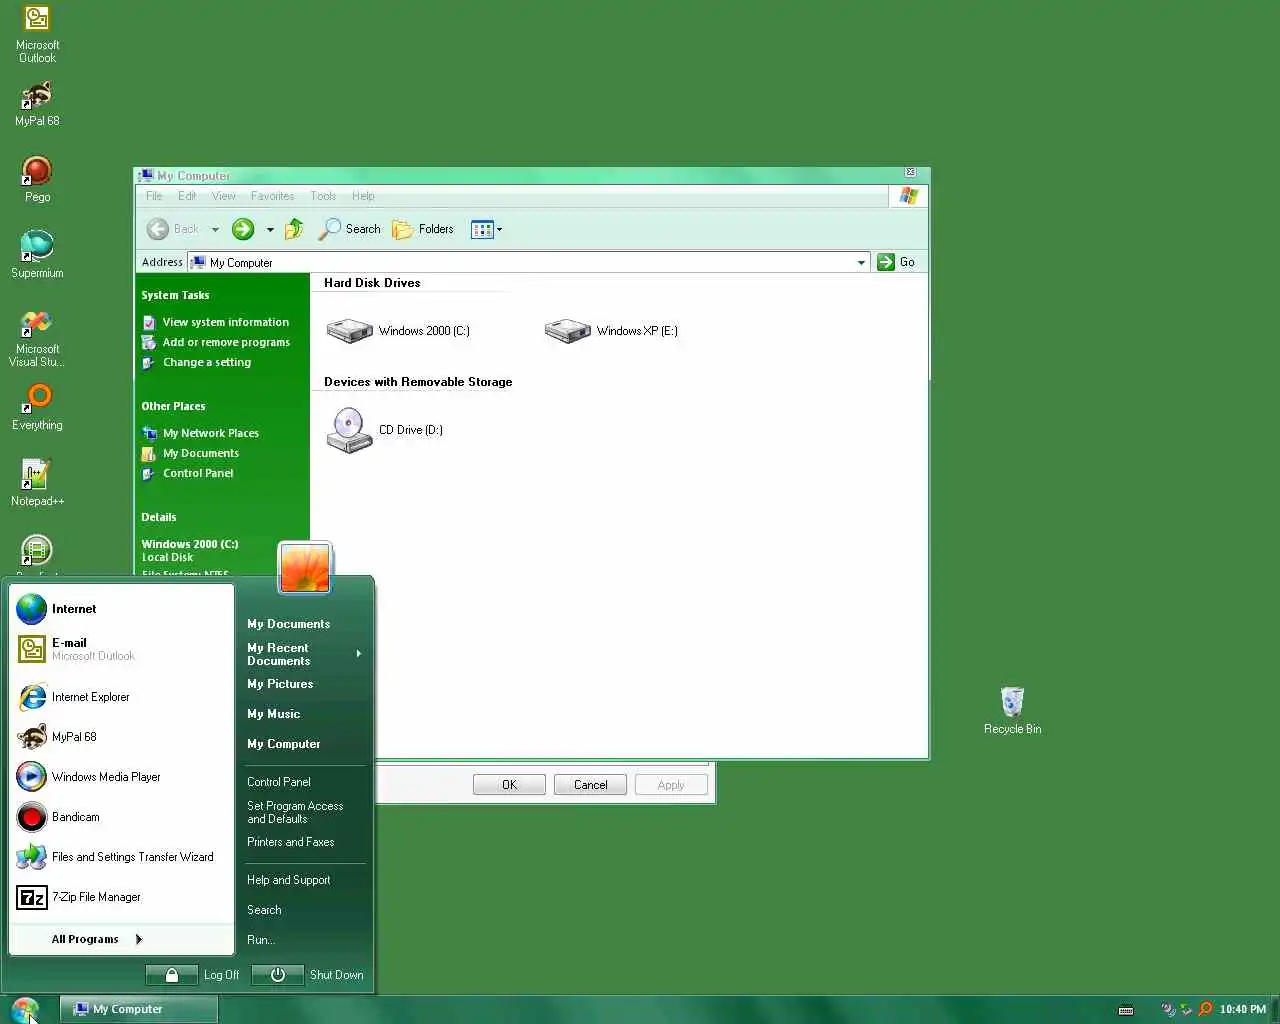
Task: Open Tools menu
Action: click(323, 196)
